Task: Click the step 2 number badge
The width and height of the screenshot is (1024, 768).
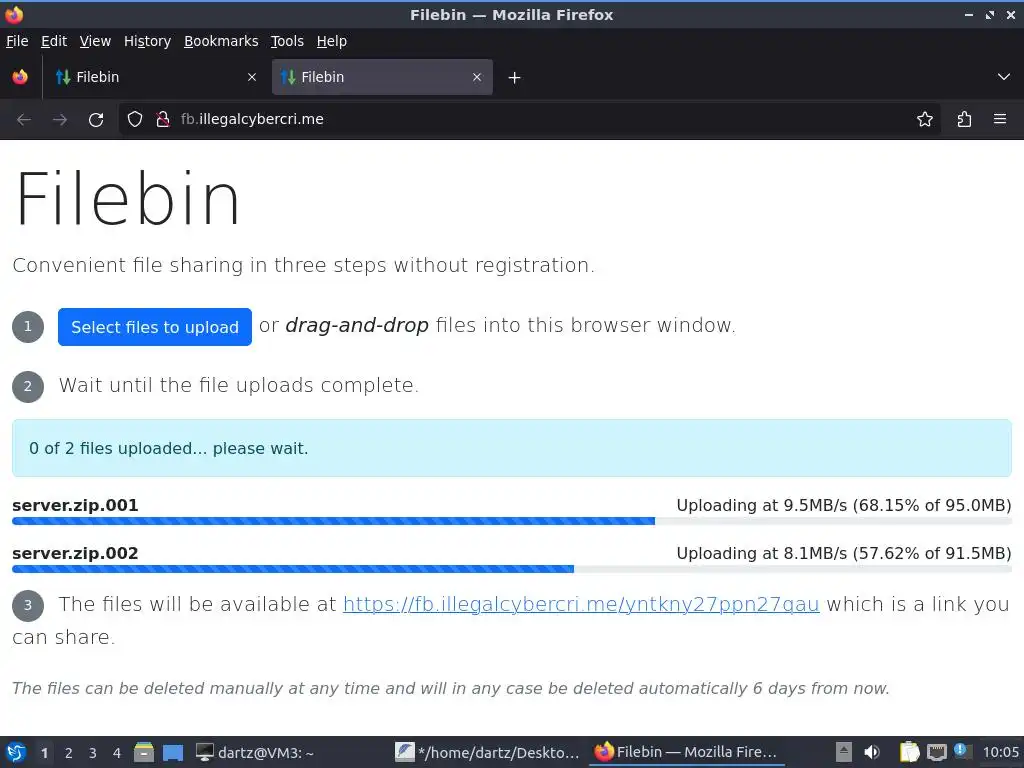Action: 27,387
